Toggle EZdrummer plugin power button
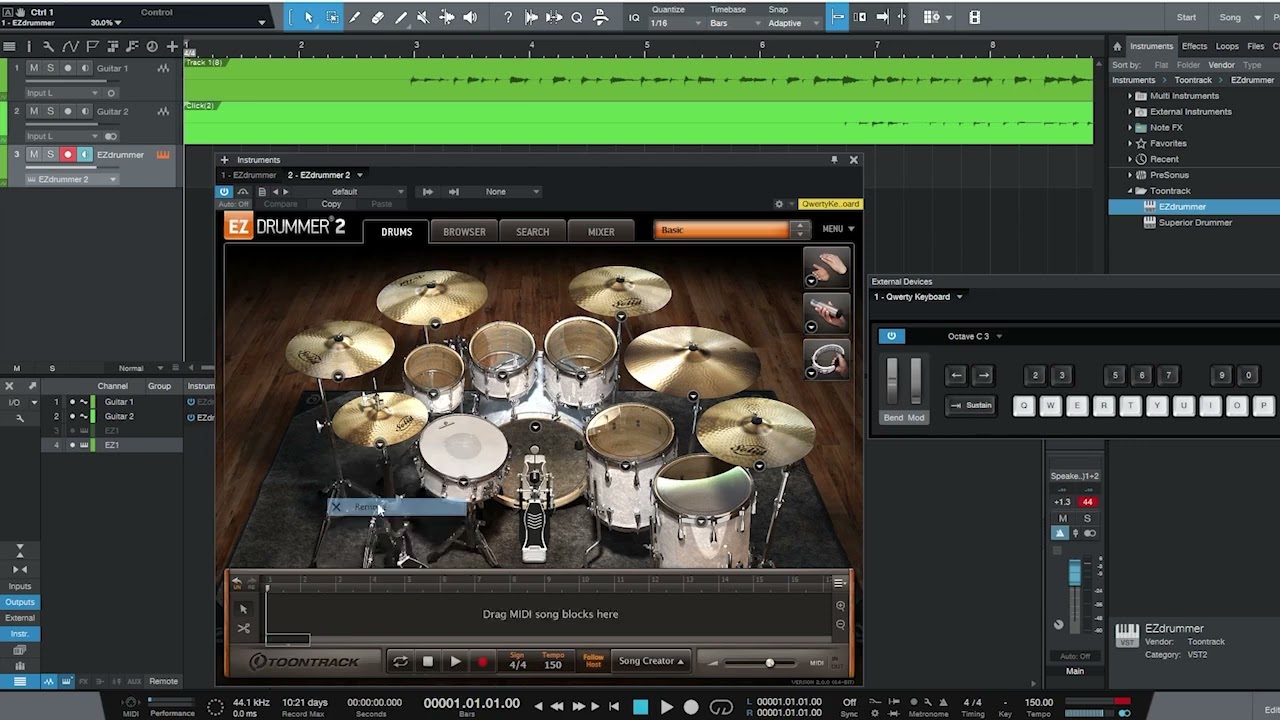Viewport: 1280px width, 720px height. pyautogui.click(x=225, y=191)
